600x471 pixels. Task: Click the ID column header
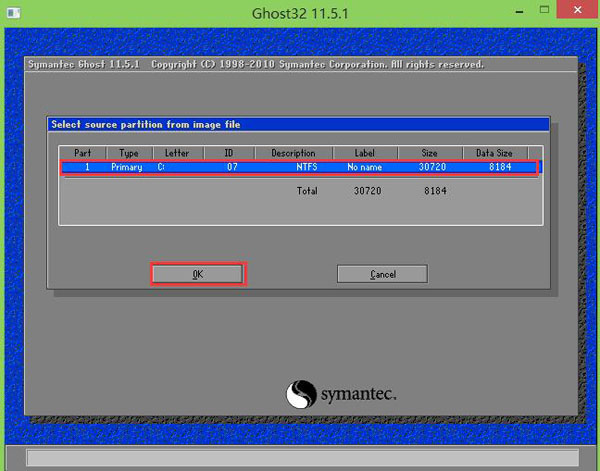pos(229,153)
